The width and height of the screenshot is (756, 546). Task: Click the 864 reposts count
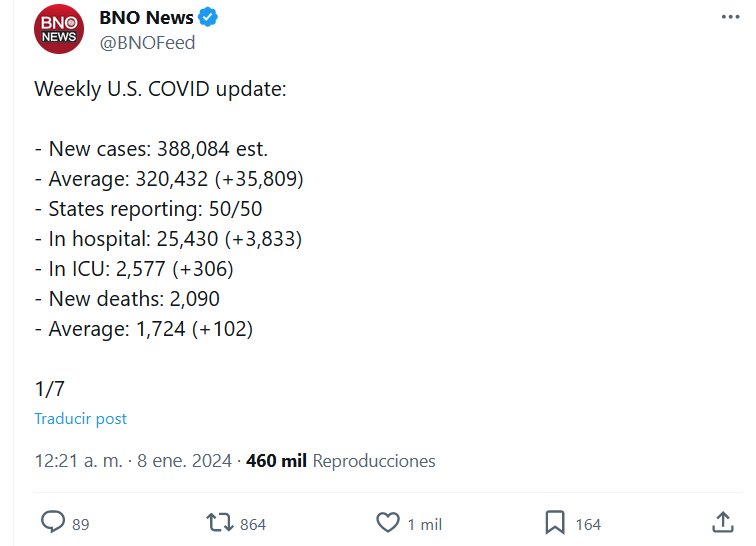[253, 524]
